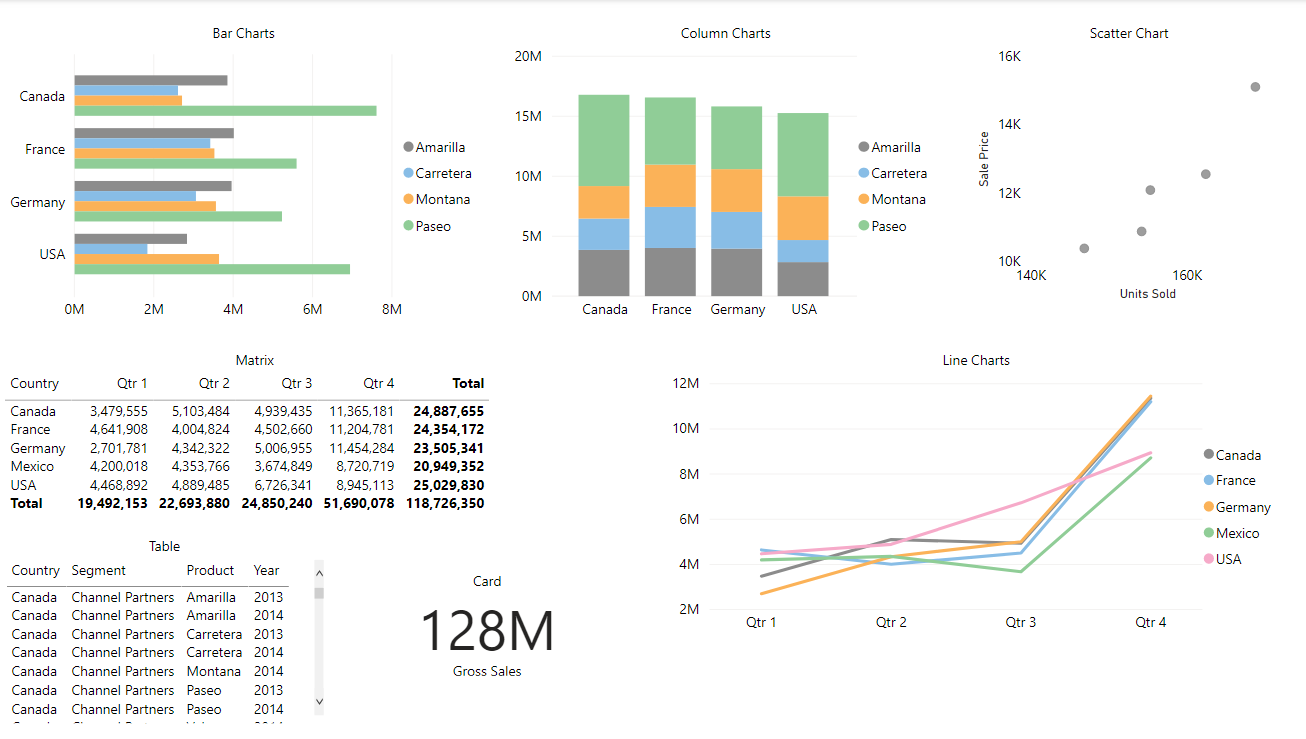Select Paseo legend dot in Bar Charts
This screenshot has height=739, width=1306.
point(408,226)
